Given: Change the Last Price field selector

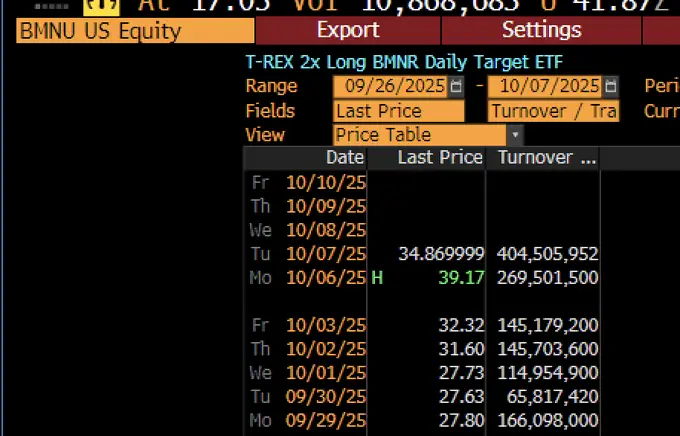Looking at the screenshot, I should pos(399,111).
